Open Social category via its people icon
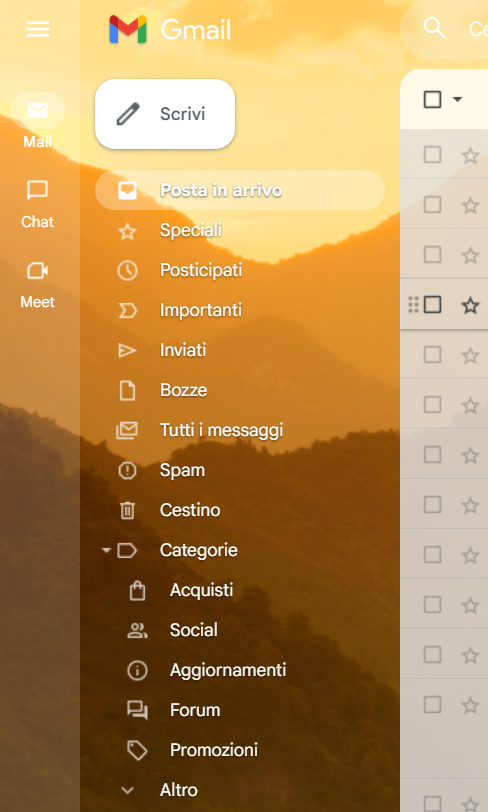The height and width of the screenshot is (812, 488). [137, 630]
